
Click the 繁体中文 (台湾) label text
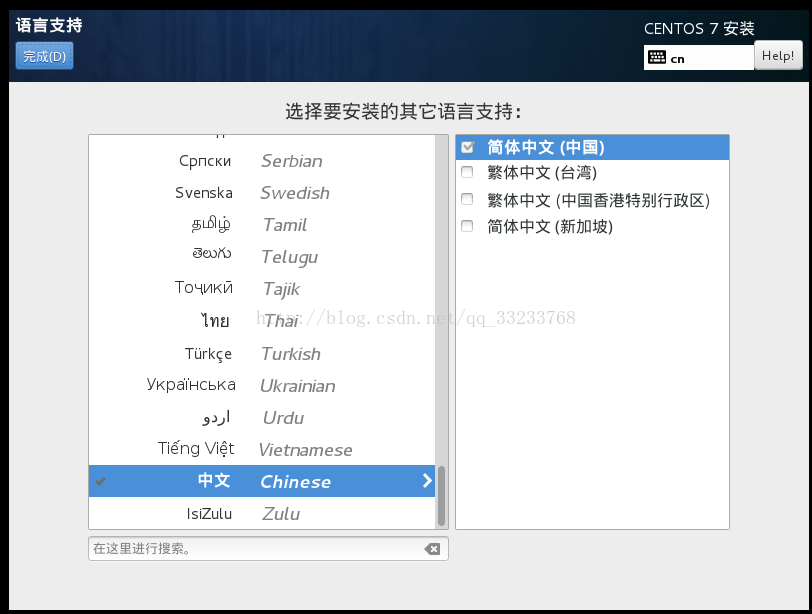542,172
